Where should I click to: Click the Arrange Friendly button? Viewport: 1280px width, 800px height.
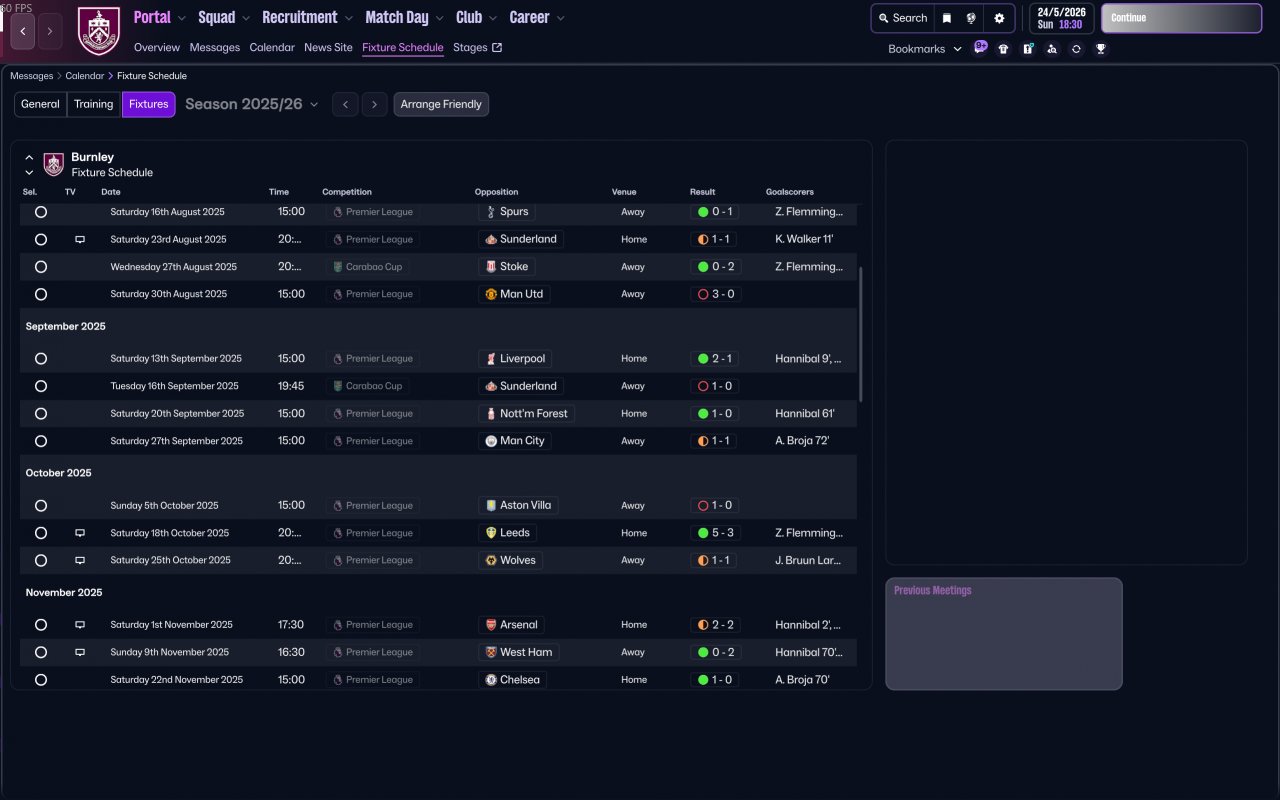[x=441, y=104]
